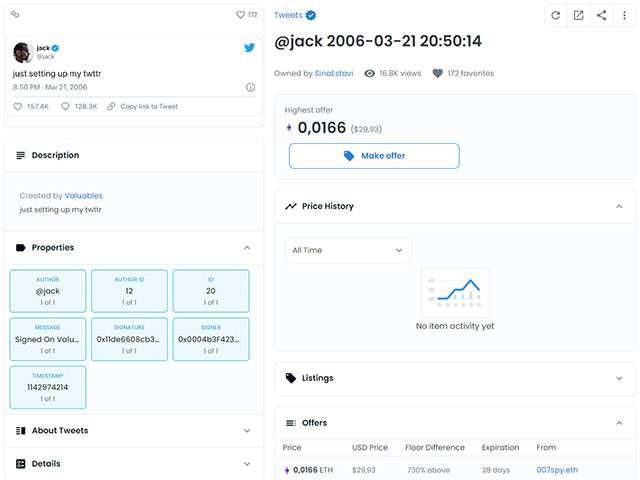Expand the Listings section
Viewport: 640px width, 480px height.
[x=619, y=378]
